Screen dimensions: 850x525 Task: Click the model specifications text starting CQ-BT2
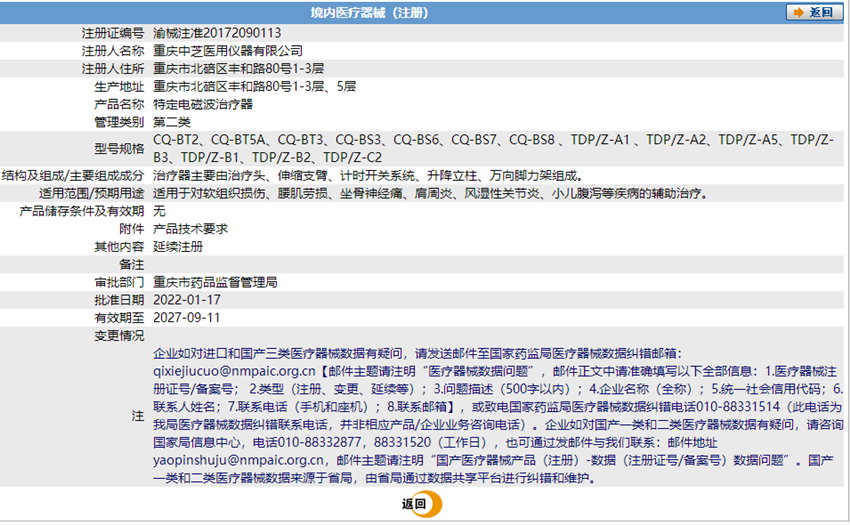click(493, 149)
